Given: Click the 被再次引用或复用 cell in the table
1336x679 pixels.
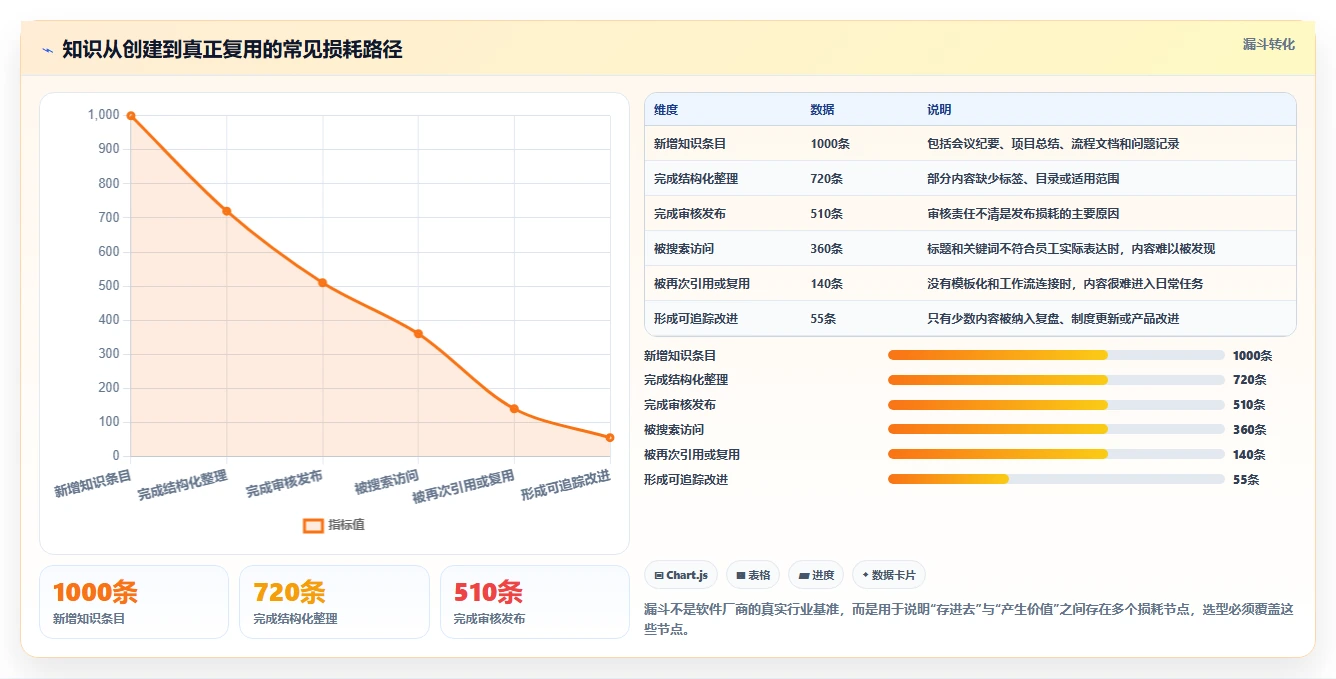Looking at the screenshot, I should click(702, 284).
